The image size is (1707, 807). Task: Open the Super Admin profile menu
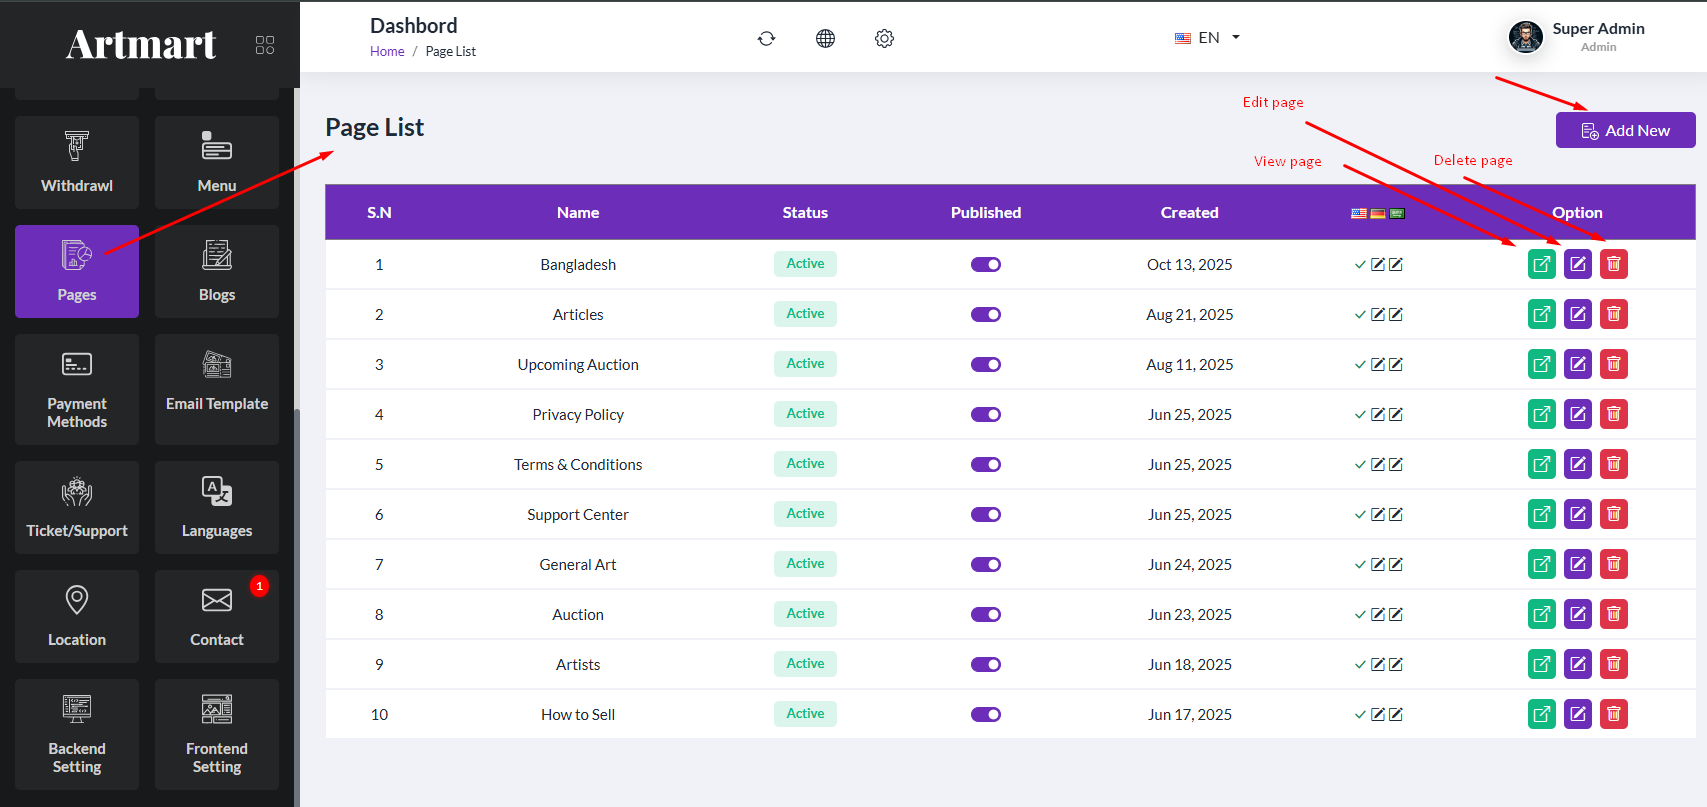1578,37
